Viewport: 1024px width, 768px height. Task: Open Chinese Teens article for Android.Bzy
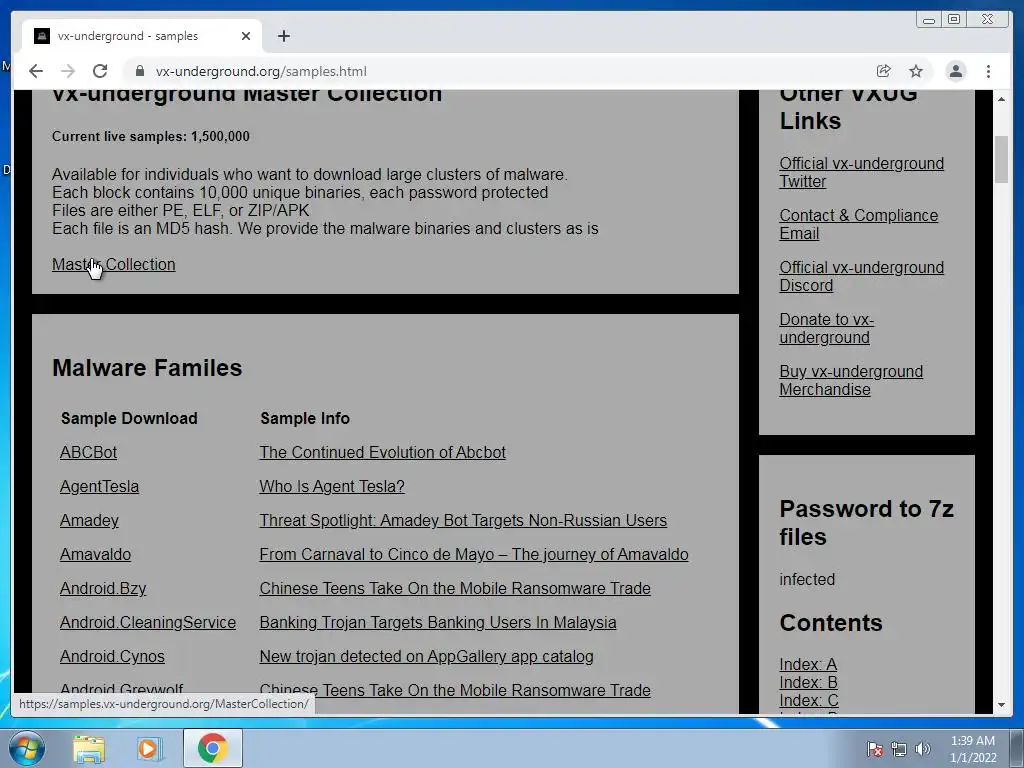click(455, 588)
